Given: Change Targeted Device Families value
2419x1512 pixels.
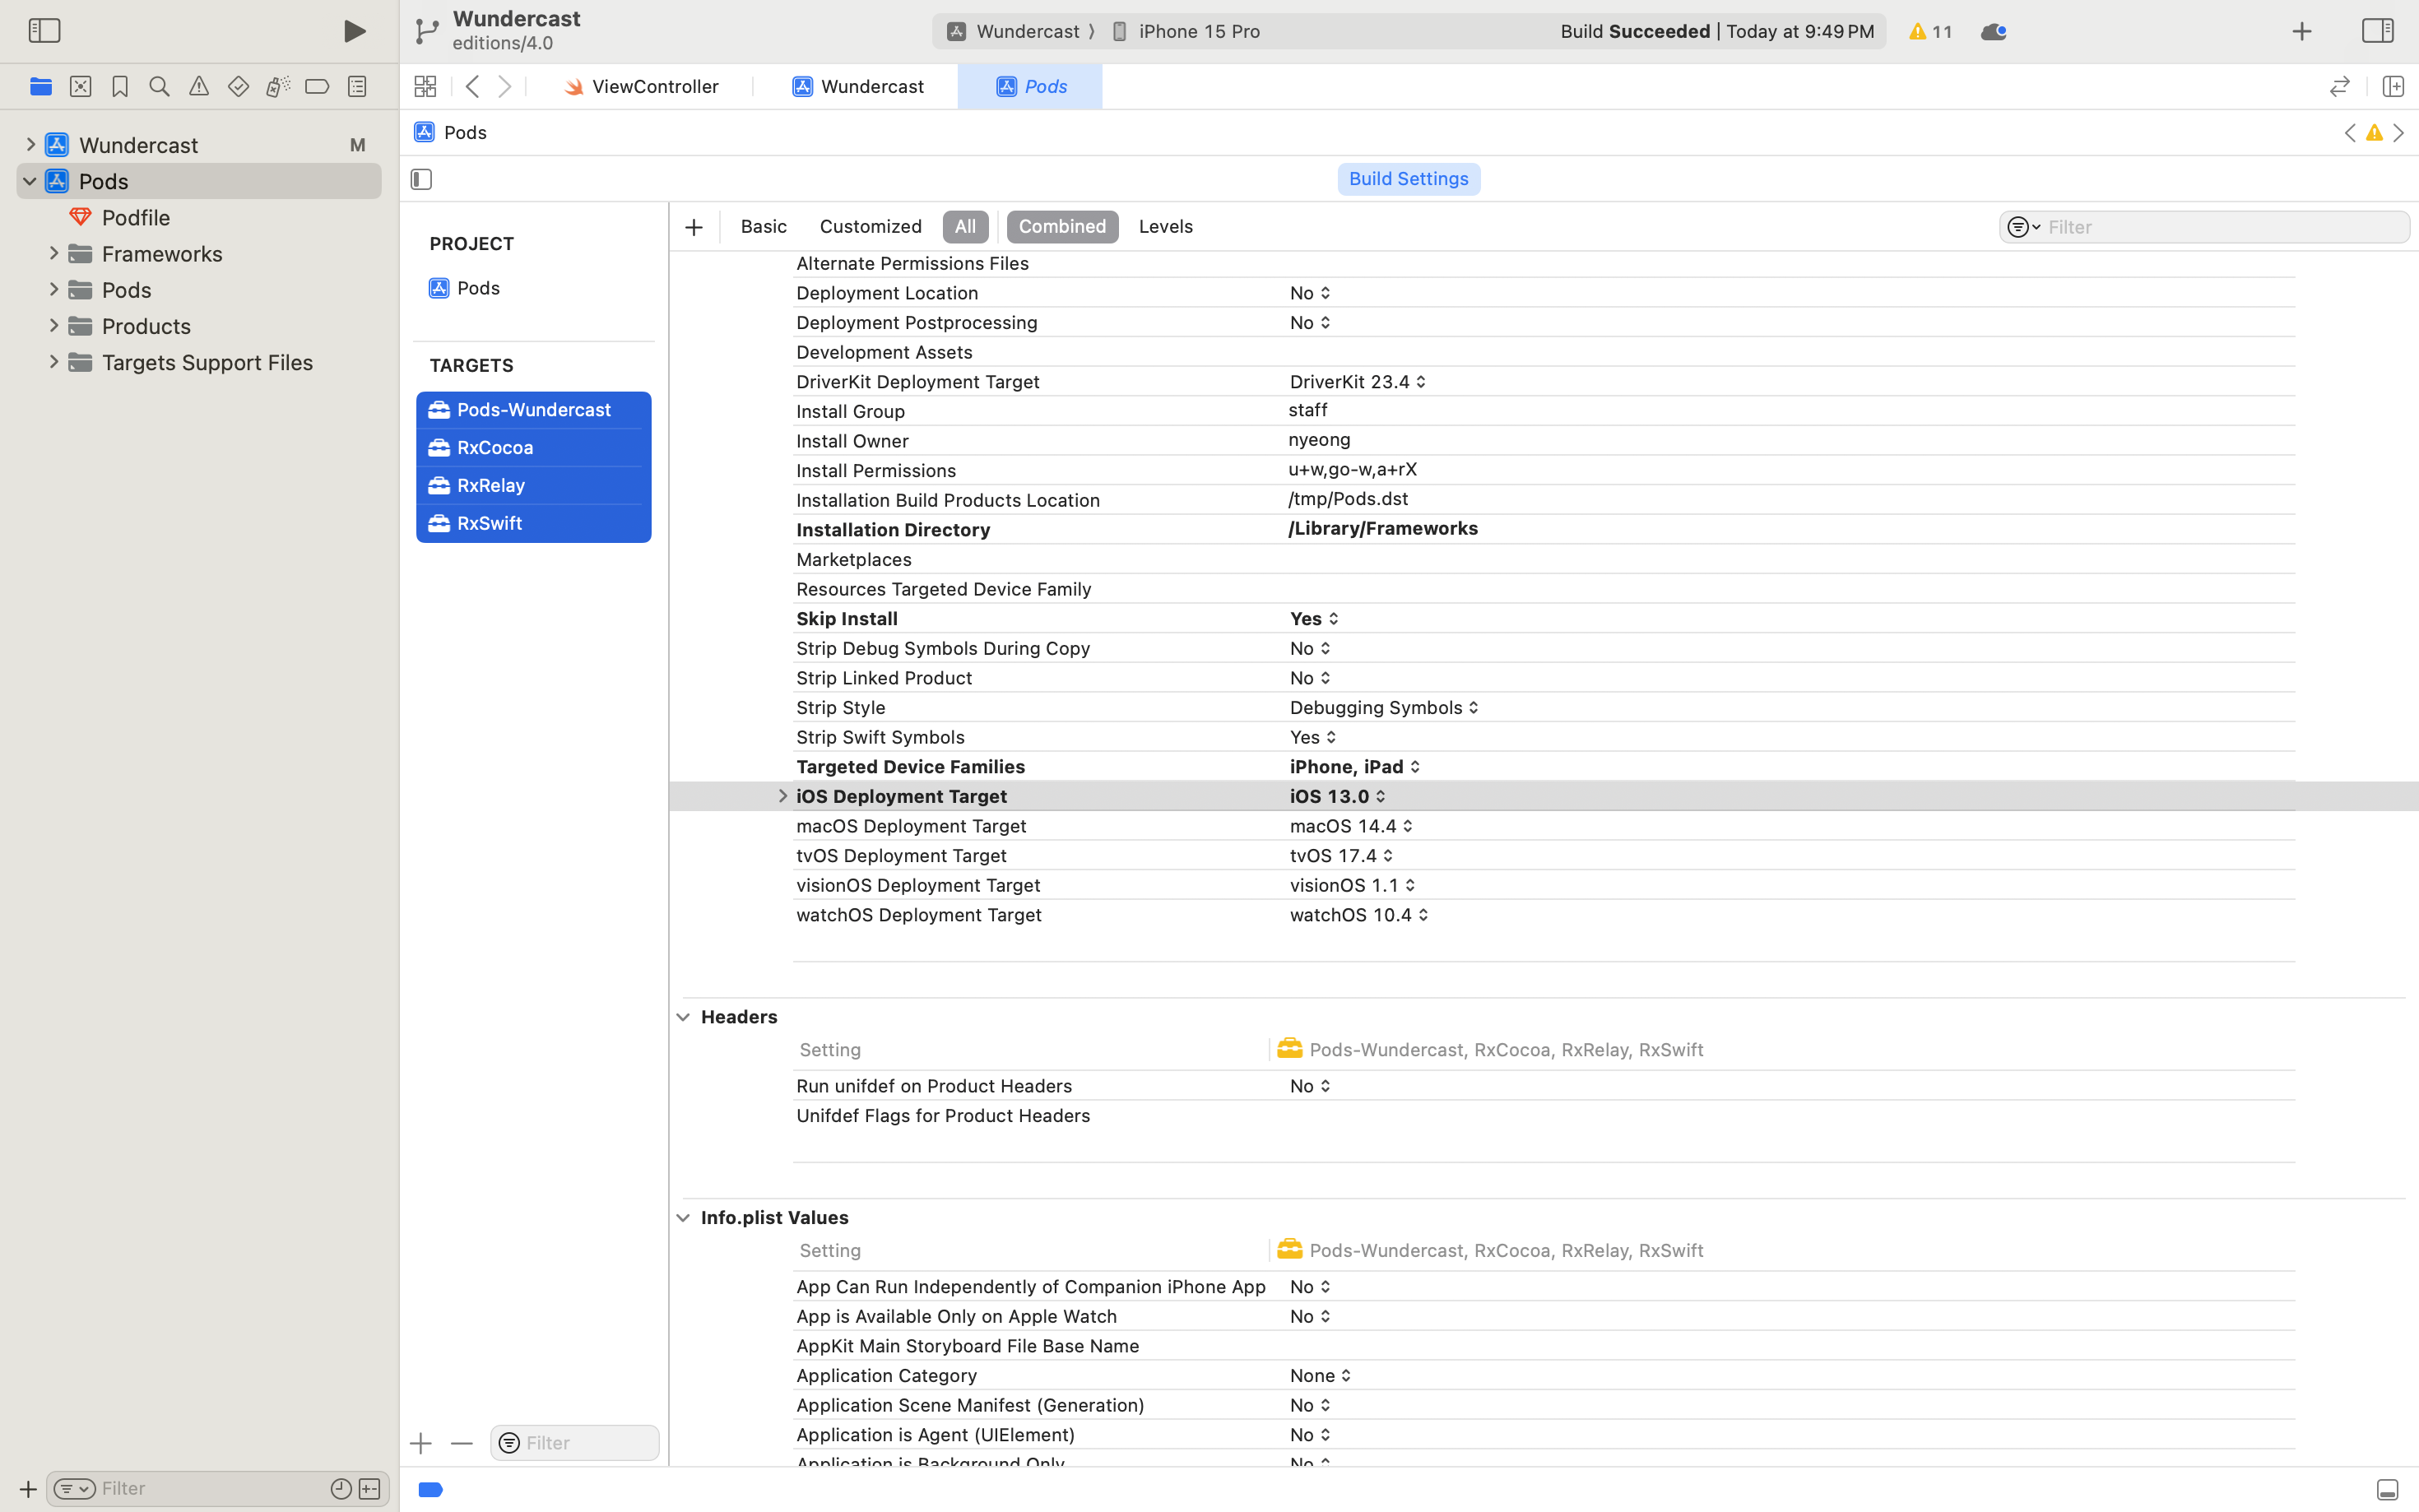Looking at the screenshot, I should click(1355, 767).
